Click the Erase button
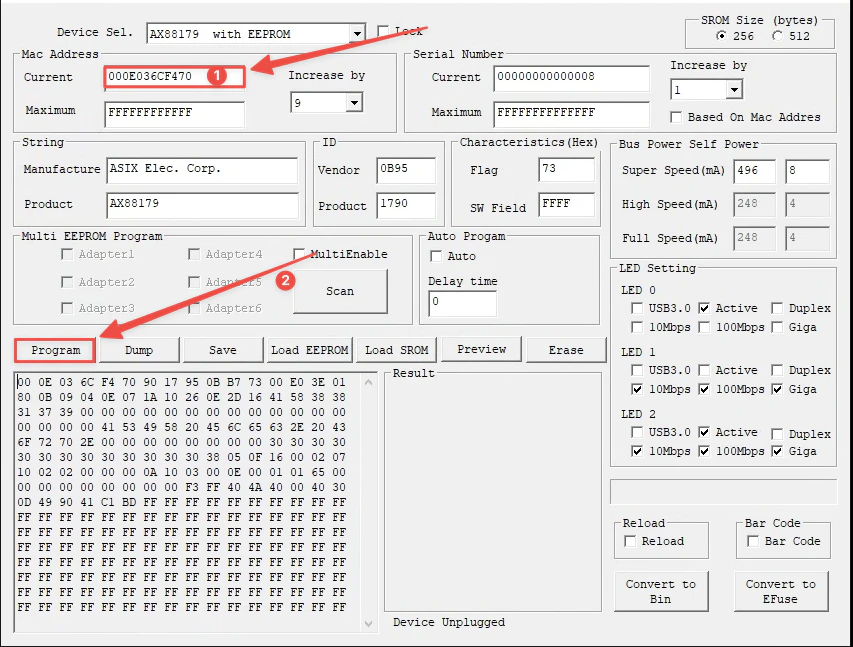The width and height of the screenshot is (853, 647). [x=566, y=350]
